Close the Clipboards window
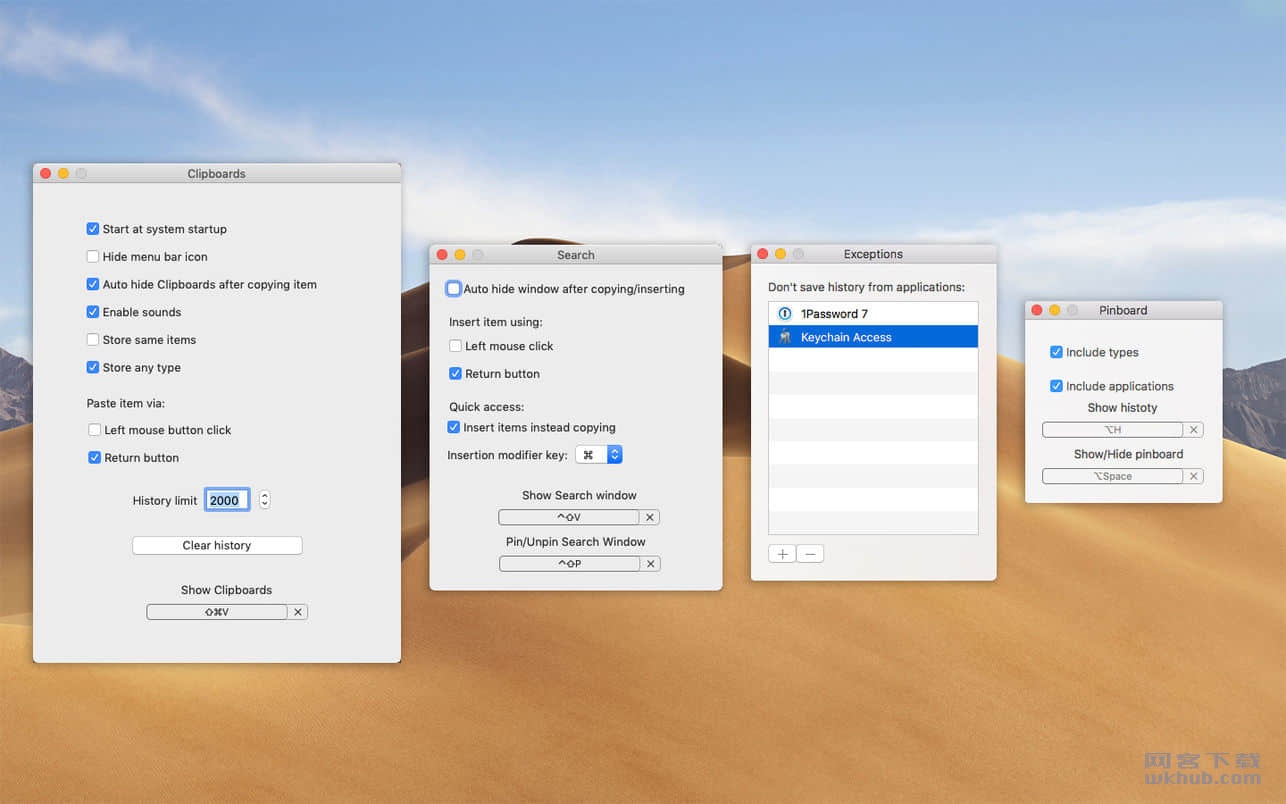Screen dimensions: 1286x804 (x=45, y=174)
